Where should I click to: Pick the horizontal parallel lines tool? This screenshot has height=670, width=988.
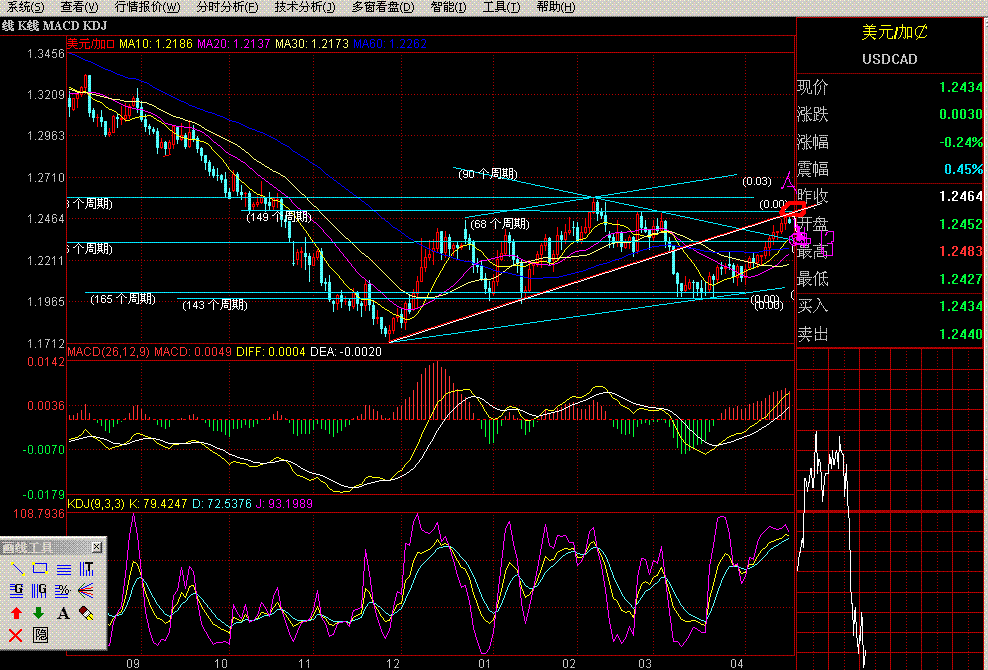coord(63,569)
